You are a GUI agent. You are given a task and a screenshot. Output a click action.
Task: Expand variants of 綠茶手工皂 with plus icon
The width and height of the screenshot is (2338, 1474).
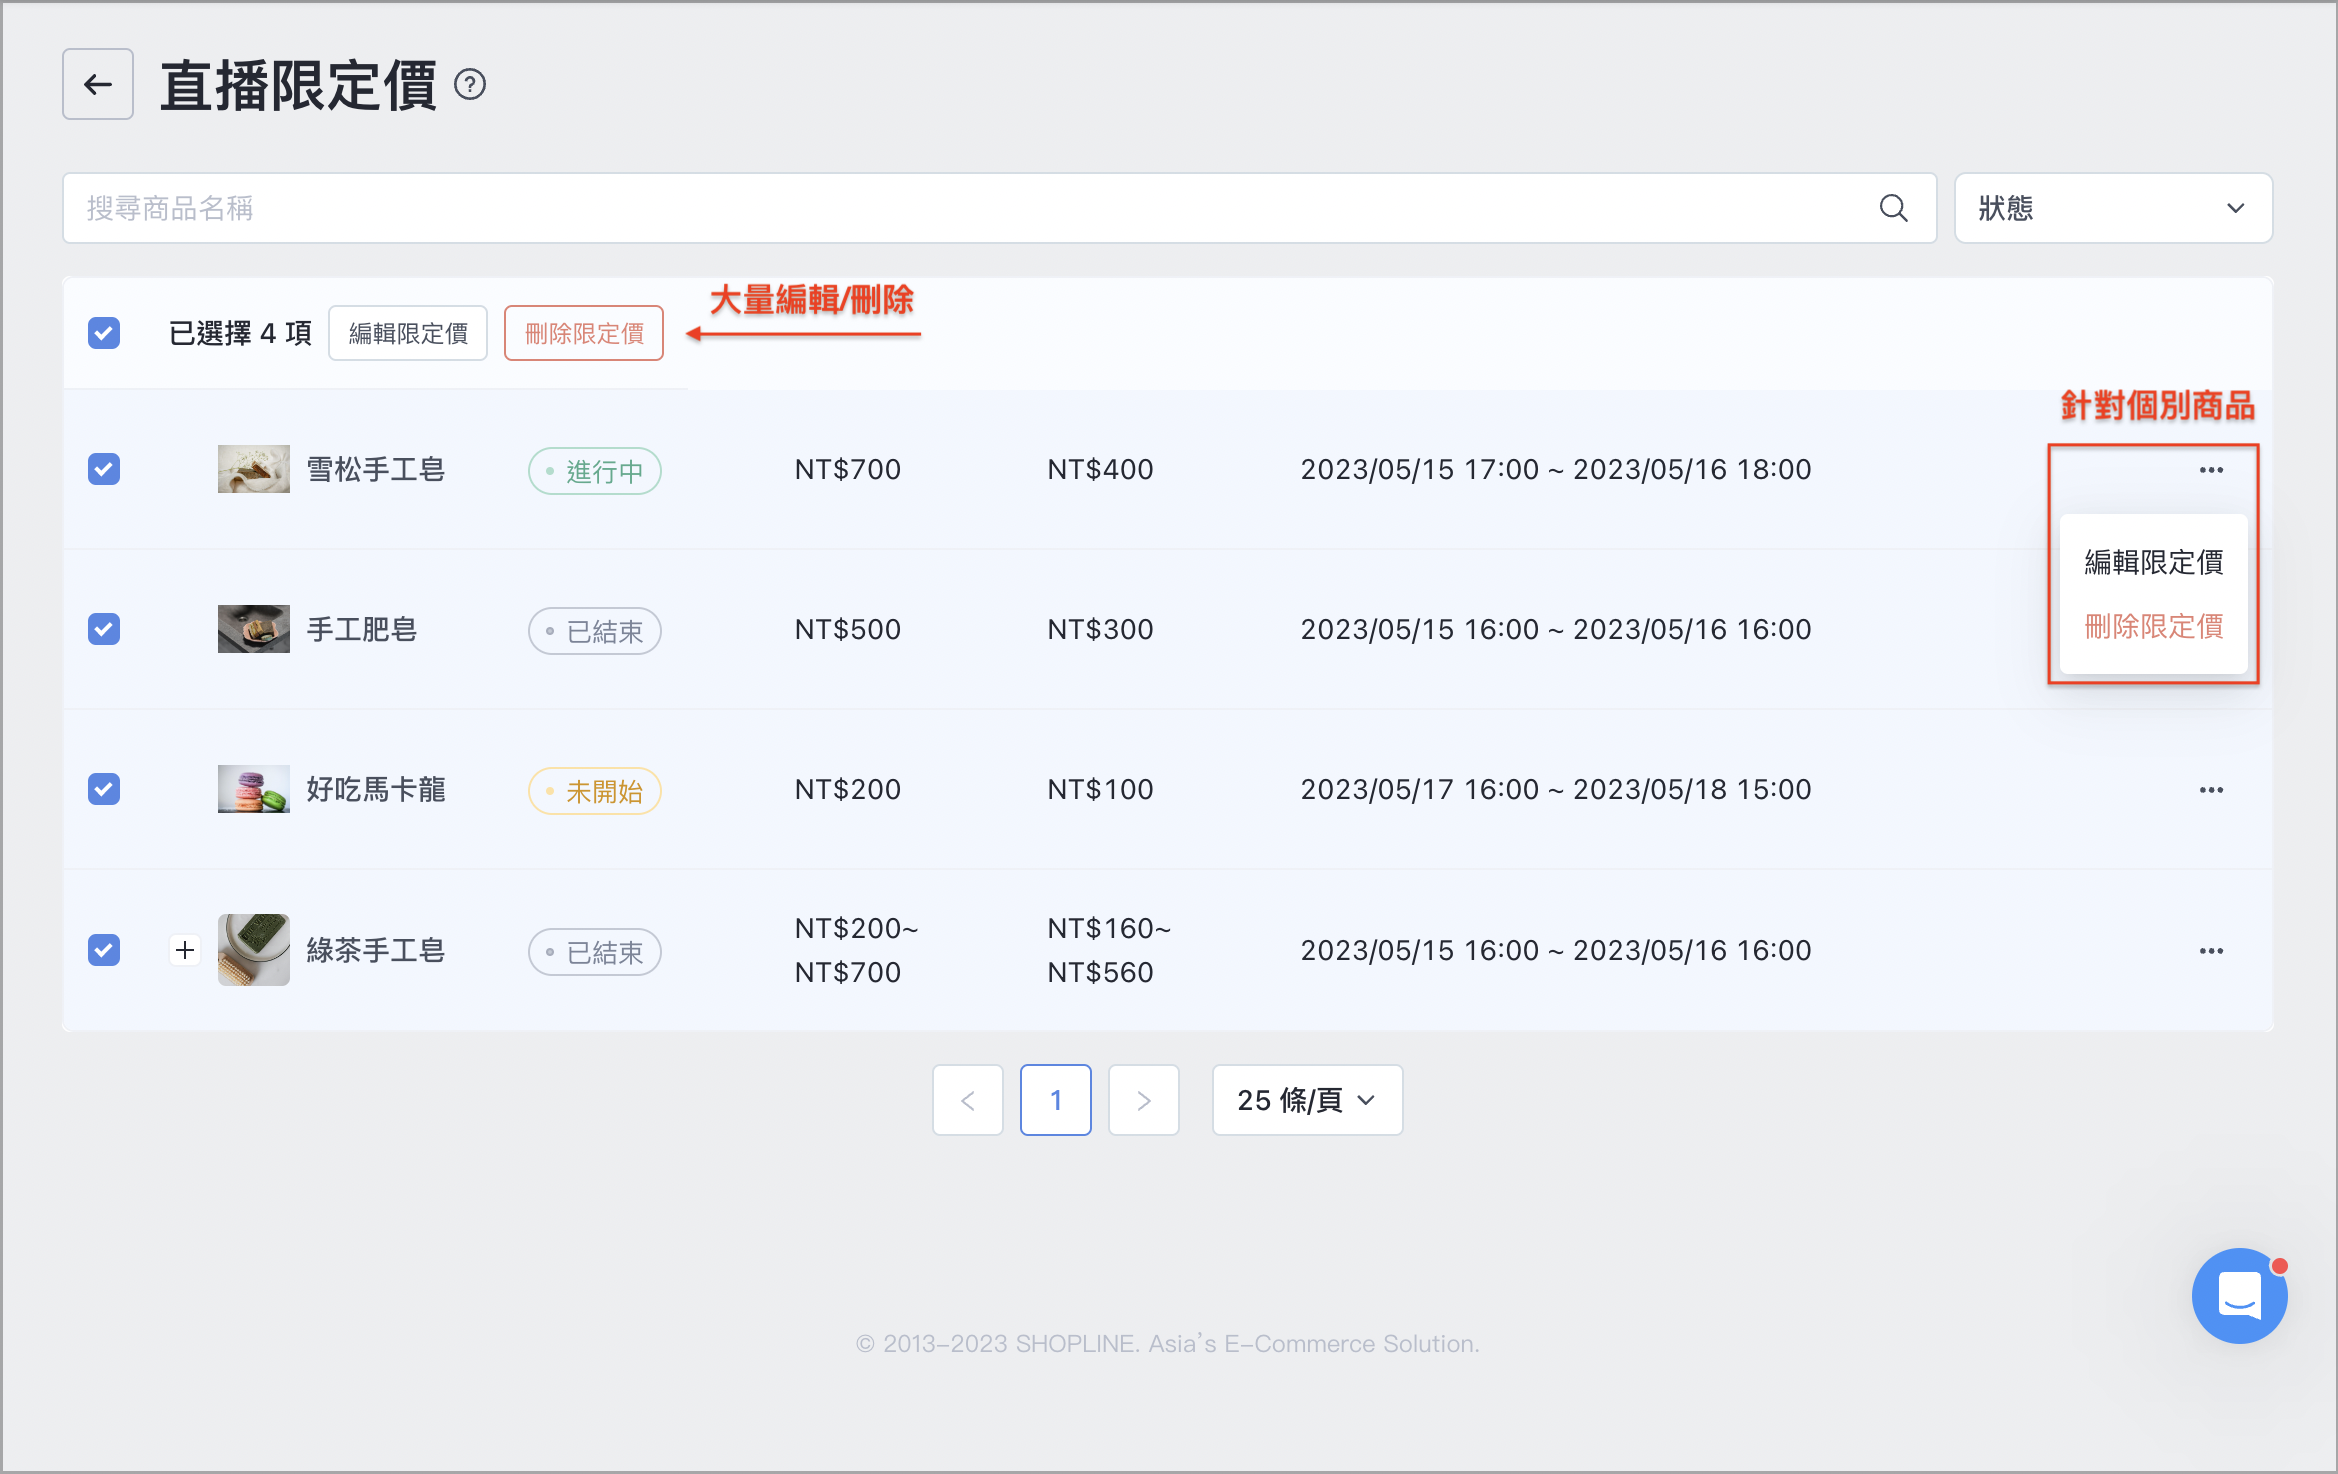pos(185,950)
